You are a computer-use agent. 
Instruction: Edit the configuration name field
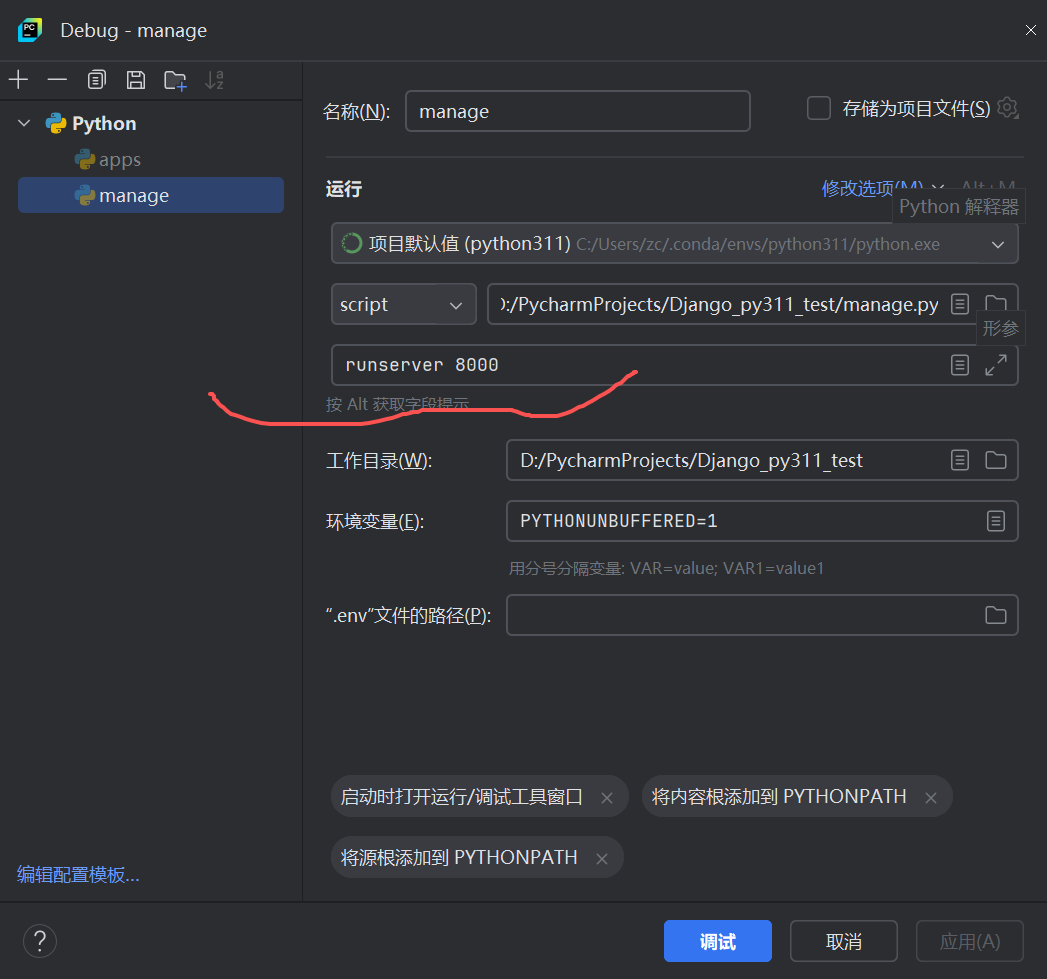point(578,111)
